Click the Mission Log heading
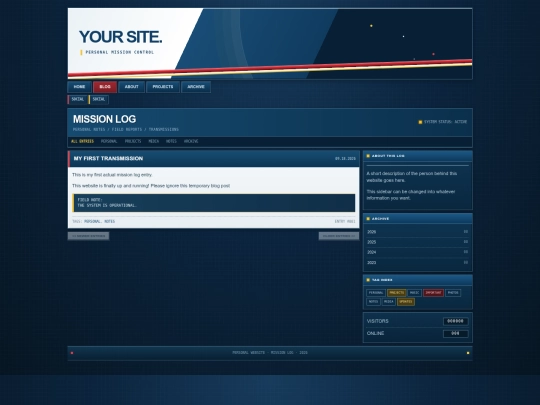540x405 pixels. pos(104,119)
